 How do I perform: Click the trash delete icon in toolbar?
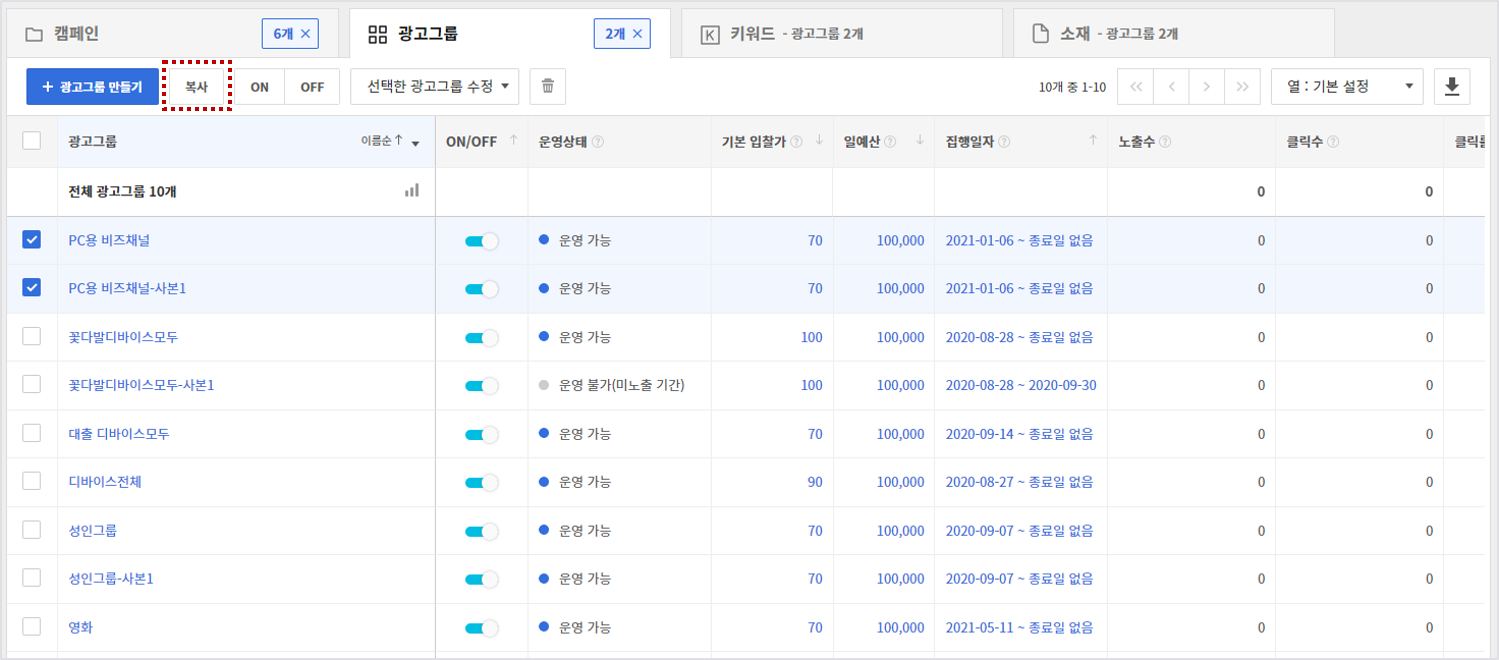tap(548, 87)
